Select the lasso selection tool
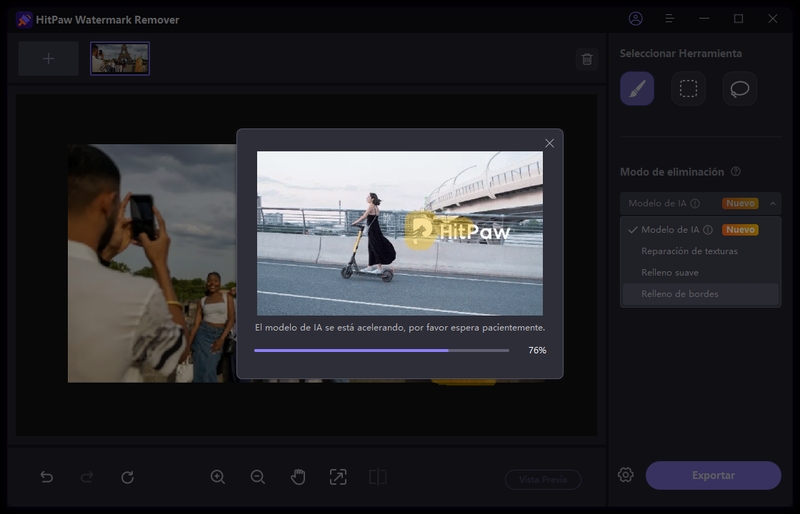The image size is (800, 514). (x=739, y=89)
